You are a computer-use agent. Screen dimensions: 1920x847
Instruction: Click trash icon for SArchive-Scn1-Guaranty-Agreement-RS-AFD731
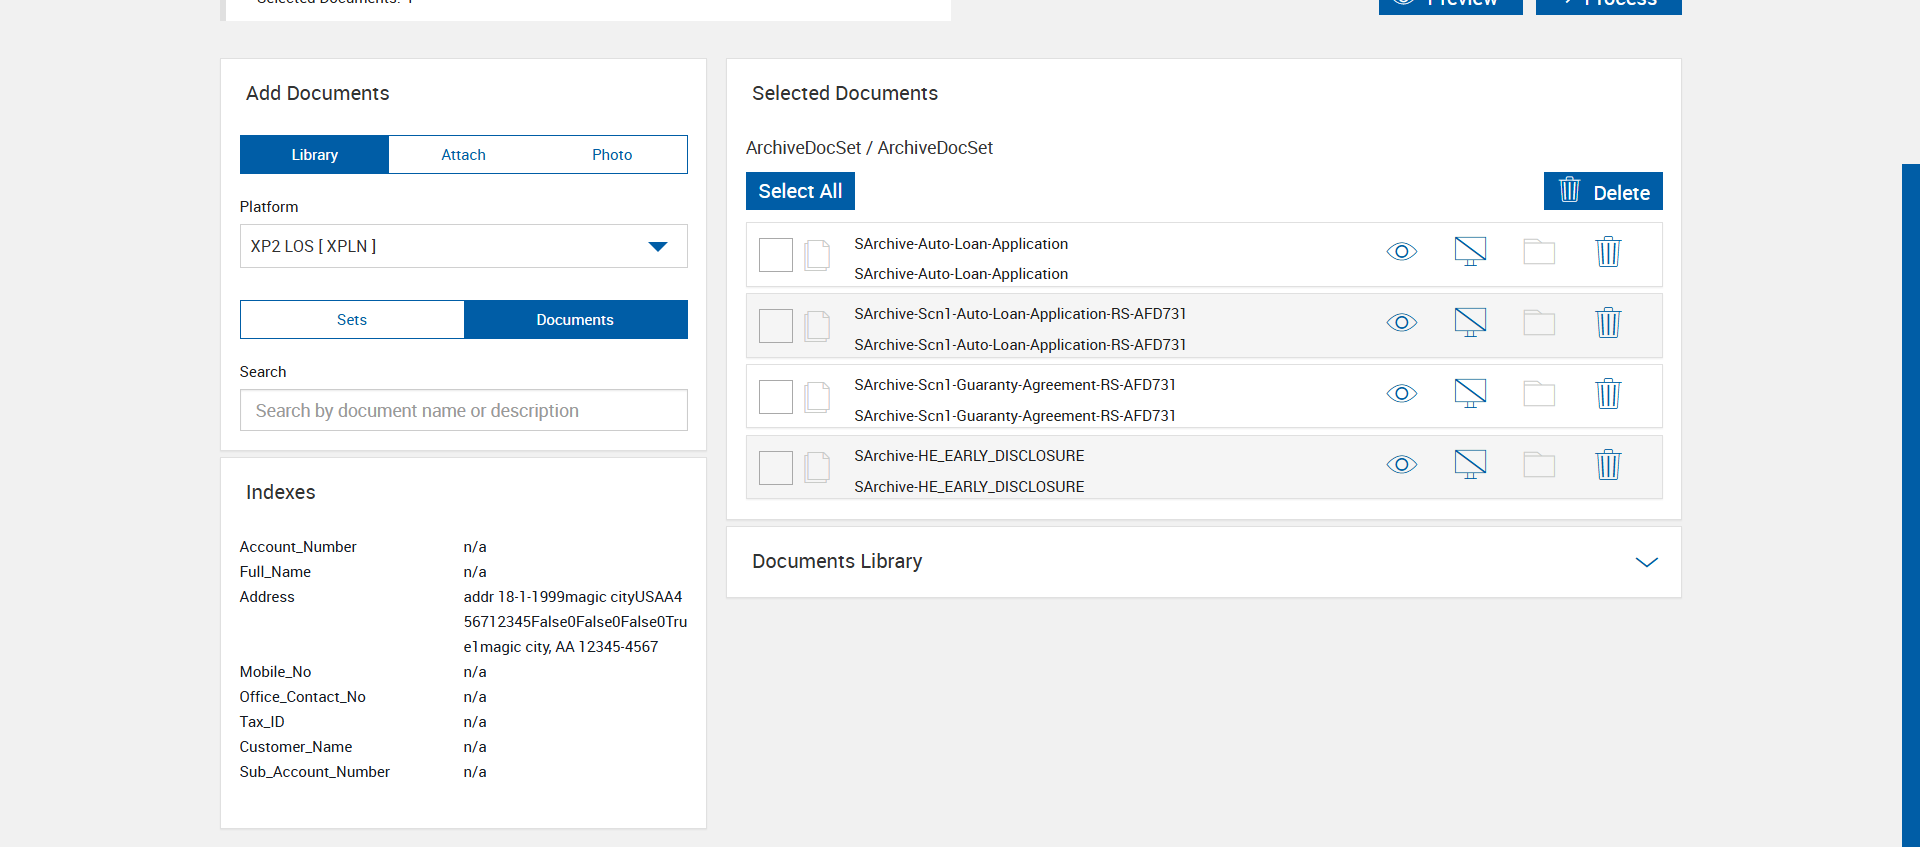[1607, 394]
